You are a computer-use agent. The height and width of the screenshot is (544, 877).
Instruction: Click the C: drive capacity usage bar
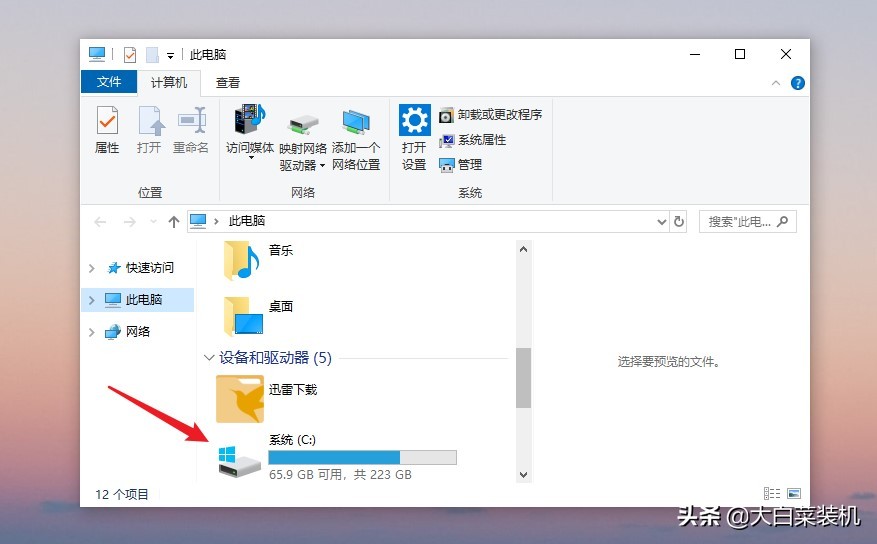tap(362, 457)
